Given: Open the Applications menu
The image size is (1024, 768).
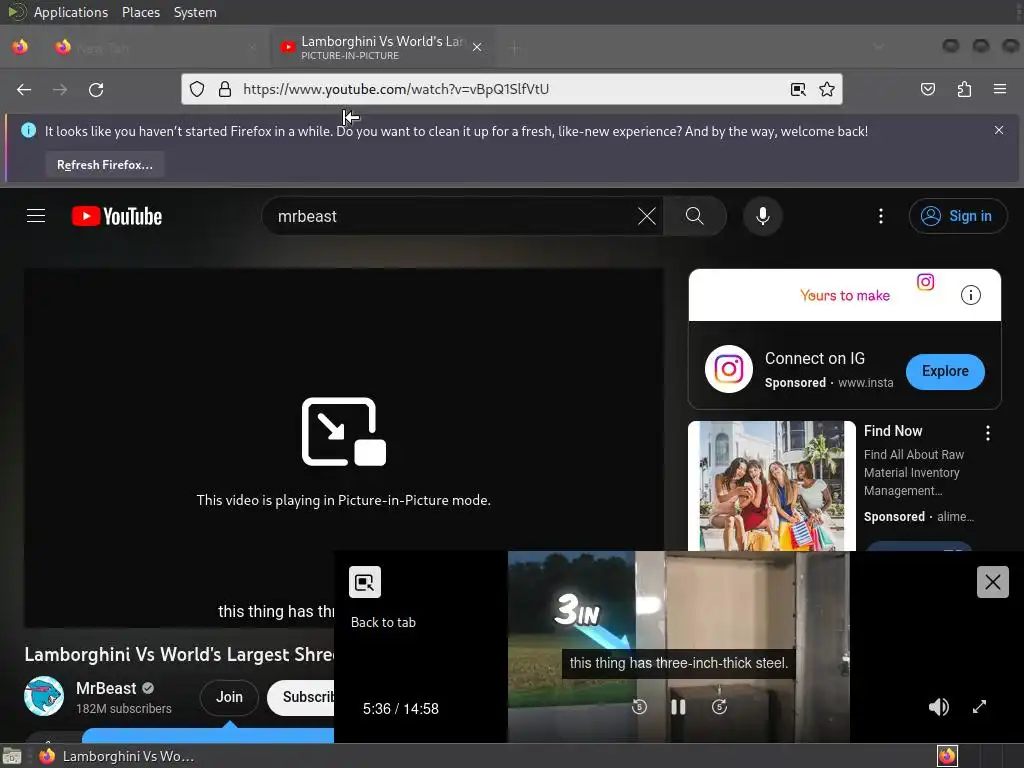Looking at the screenshot, I should [x=71, y=12].
